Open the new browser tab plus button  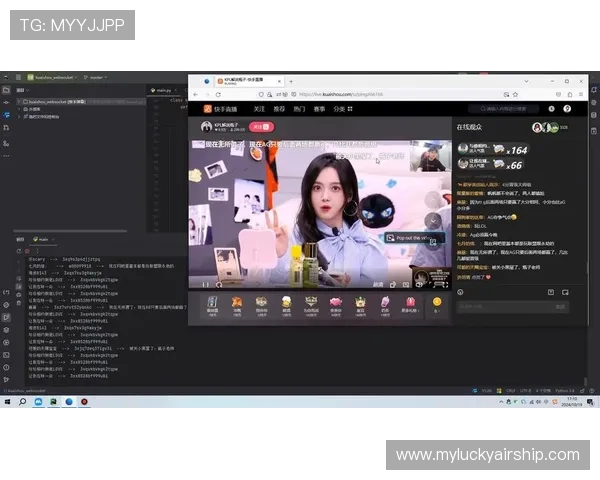[291, 80]
